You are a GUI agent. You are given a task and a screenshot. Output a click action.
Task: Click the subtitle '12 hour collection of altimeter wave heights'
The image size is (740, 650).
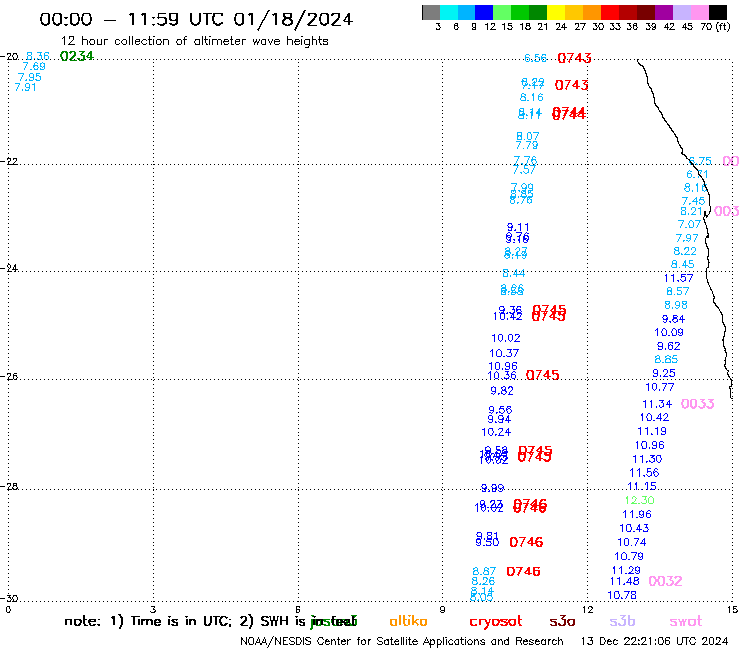(194, 41)
